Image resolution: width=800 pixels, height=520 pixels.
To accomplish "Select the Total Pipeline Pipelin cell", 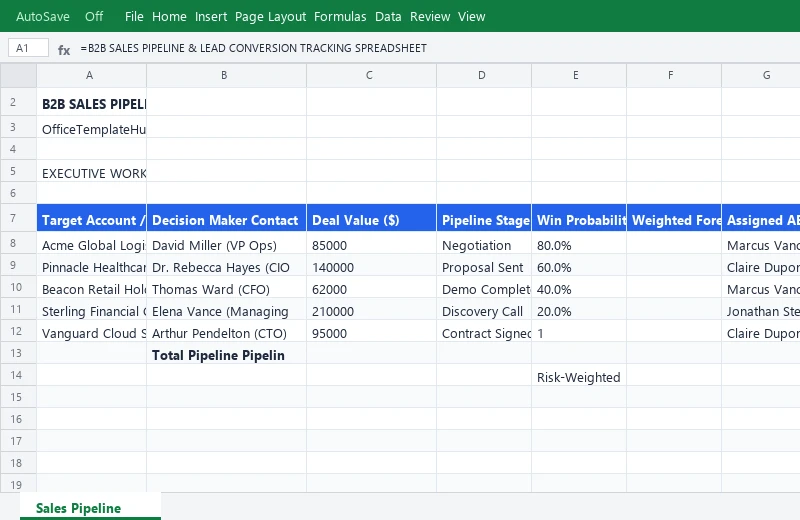I will pos(227,355).
